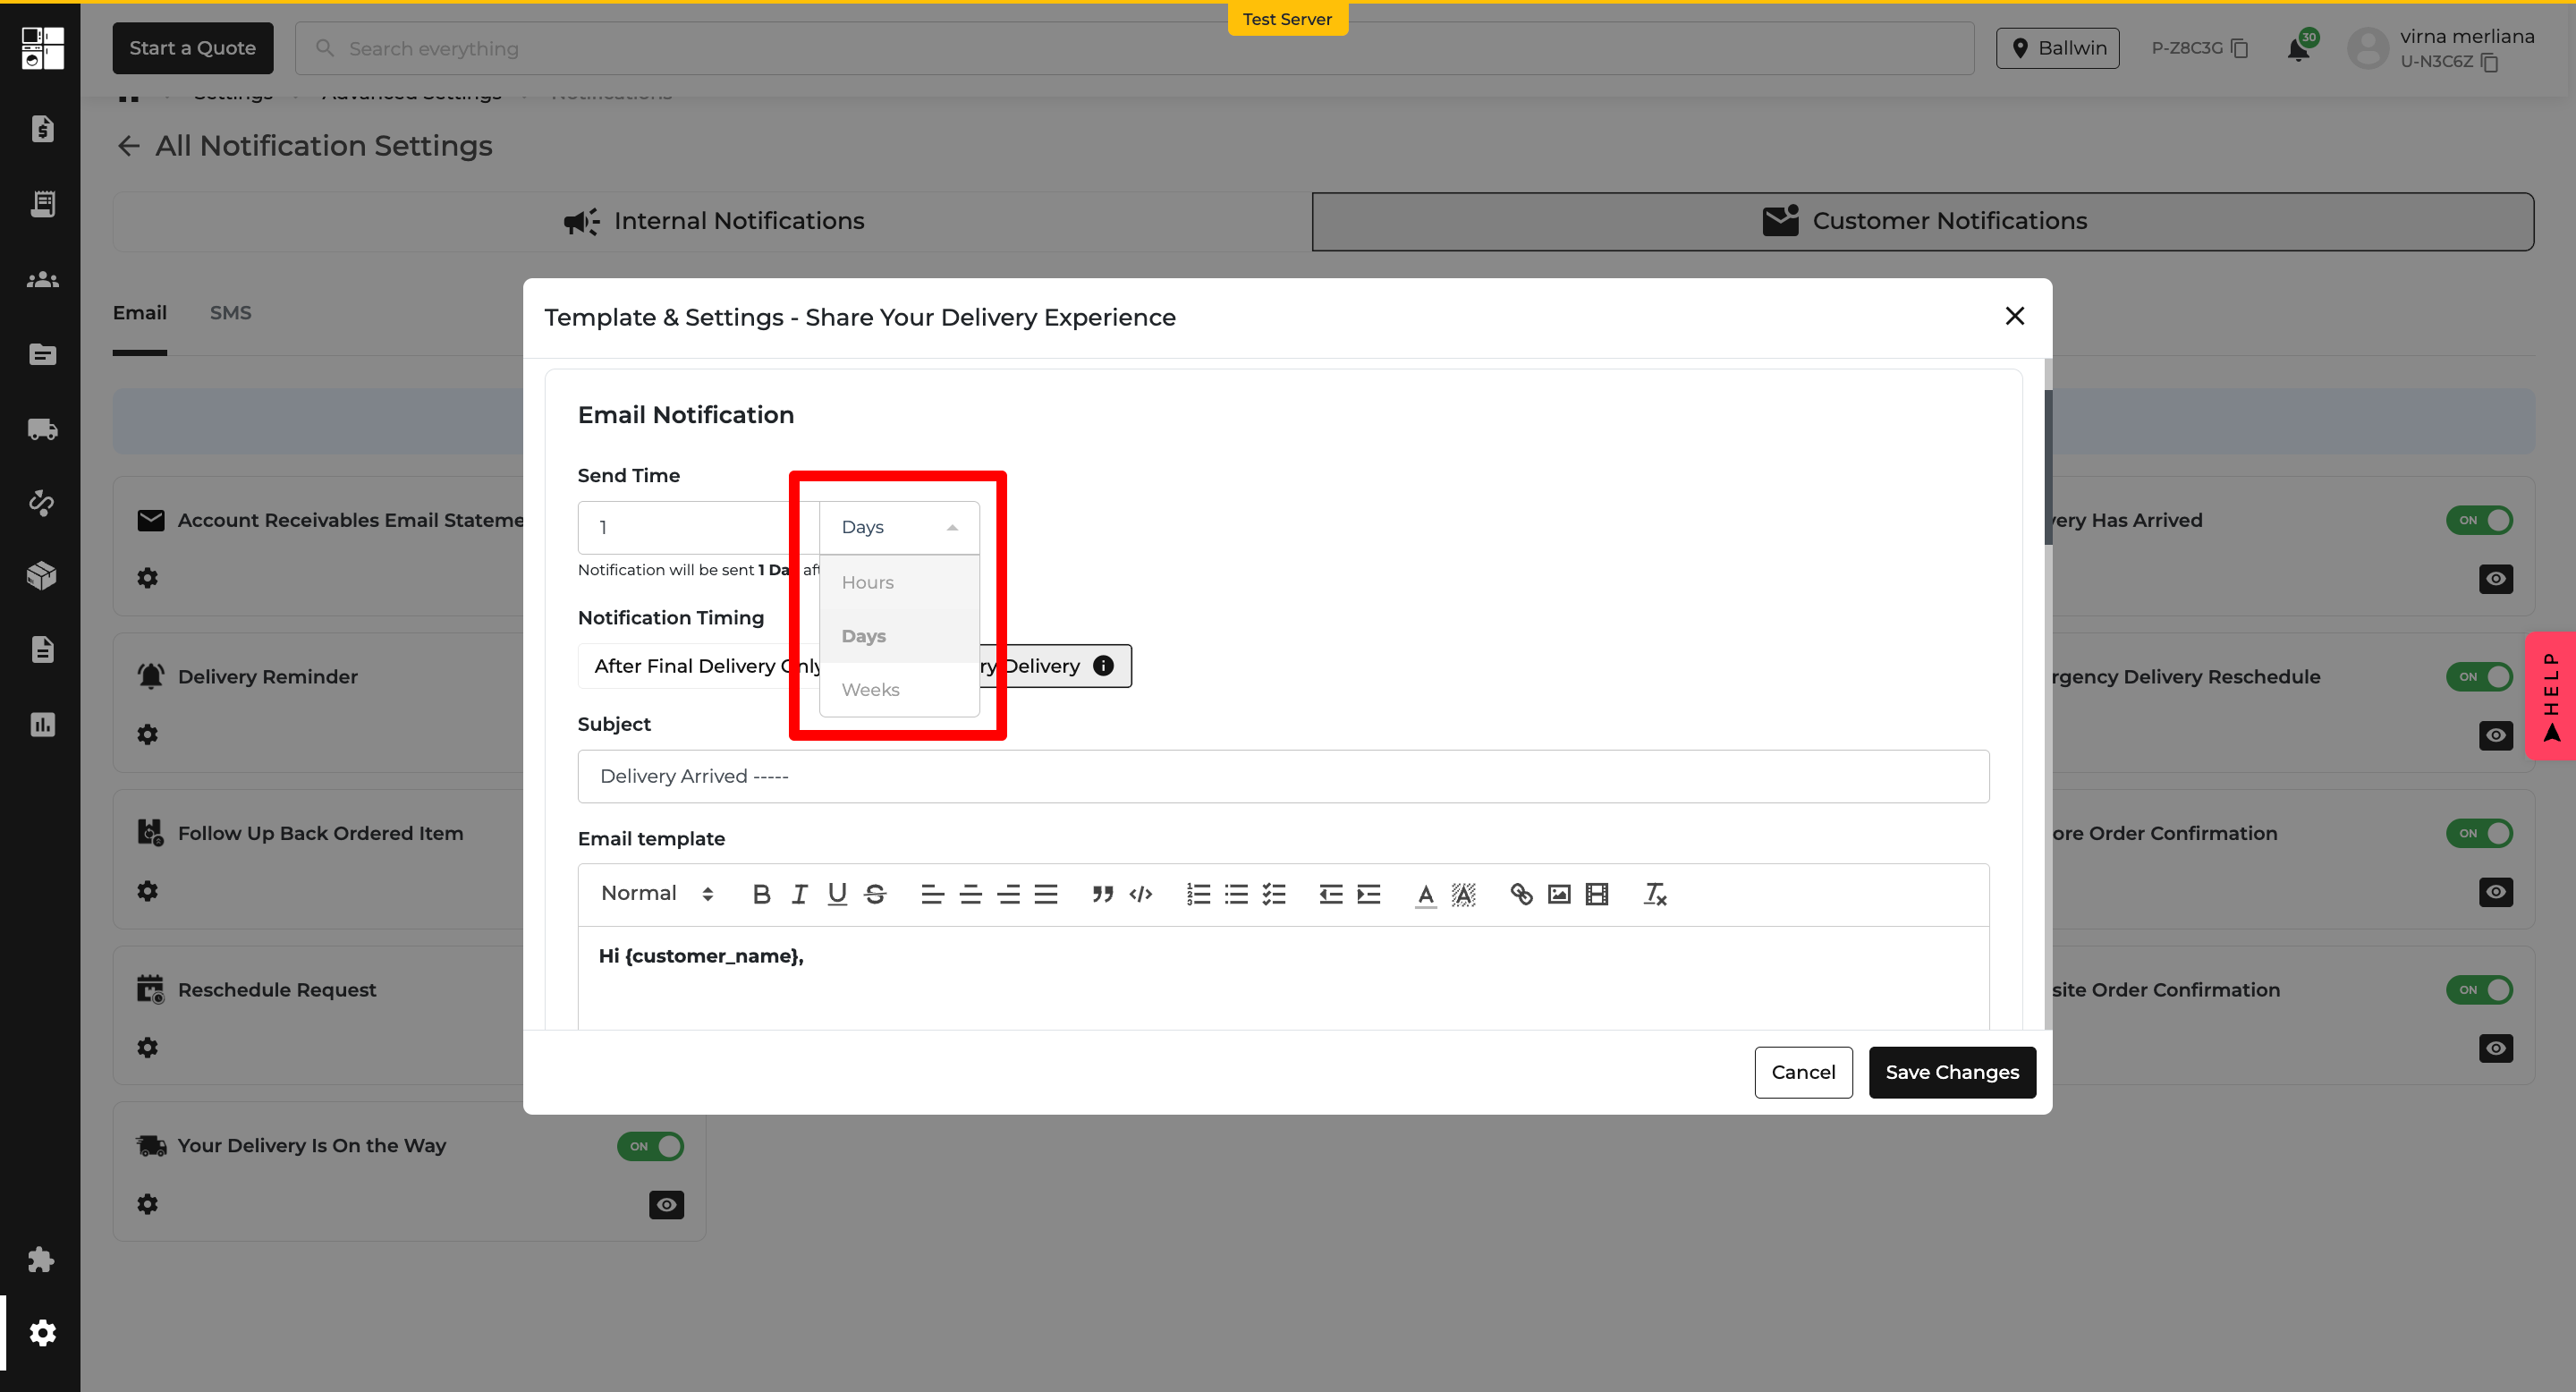Choose Weeks option in dropdown
The width and height of the screenshot is (2576, 1392).
coord(870,690)
